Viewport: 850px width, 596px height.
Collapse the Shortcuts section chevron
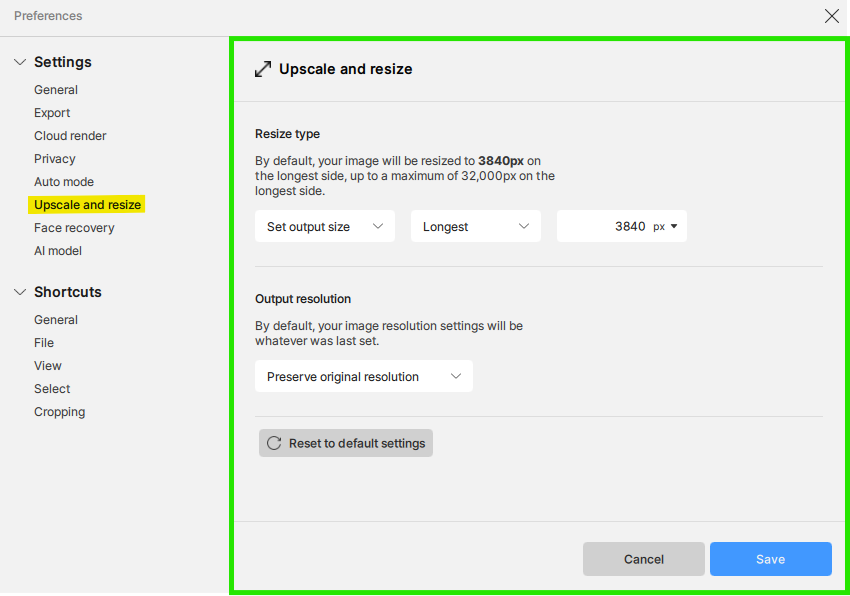tap(20, 292)
